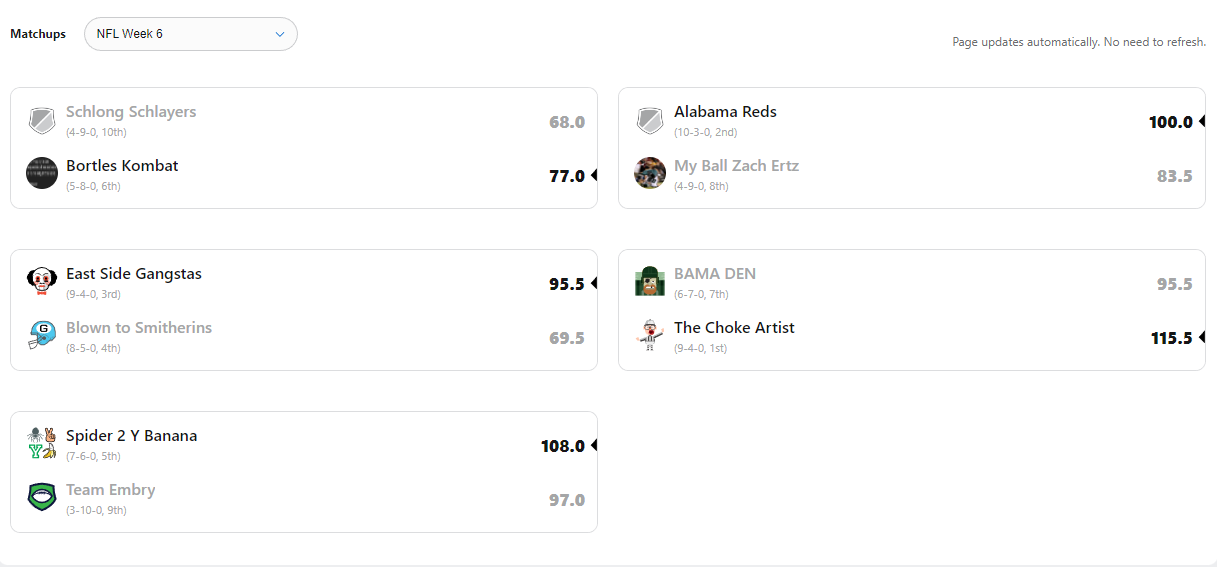The image size is (1217, 567).
Task: Click the Schlong Schlayers shield icon
Action: pyautogui.click(x=42, y=121)
